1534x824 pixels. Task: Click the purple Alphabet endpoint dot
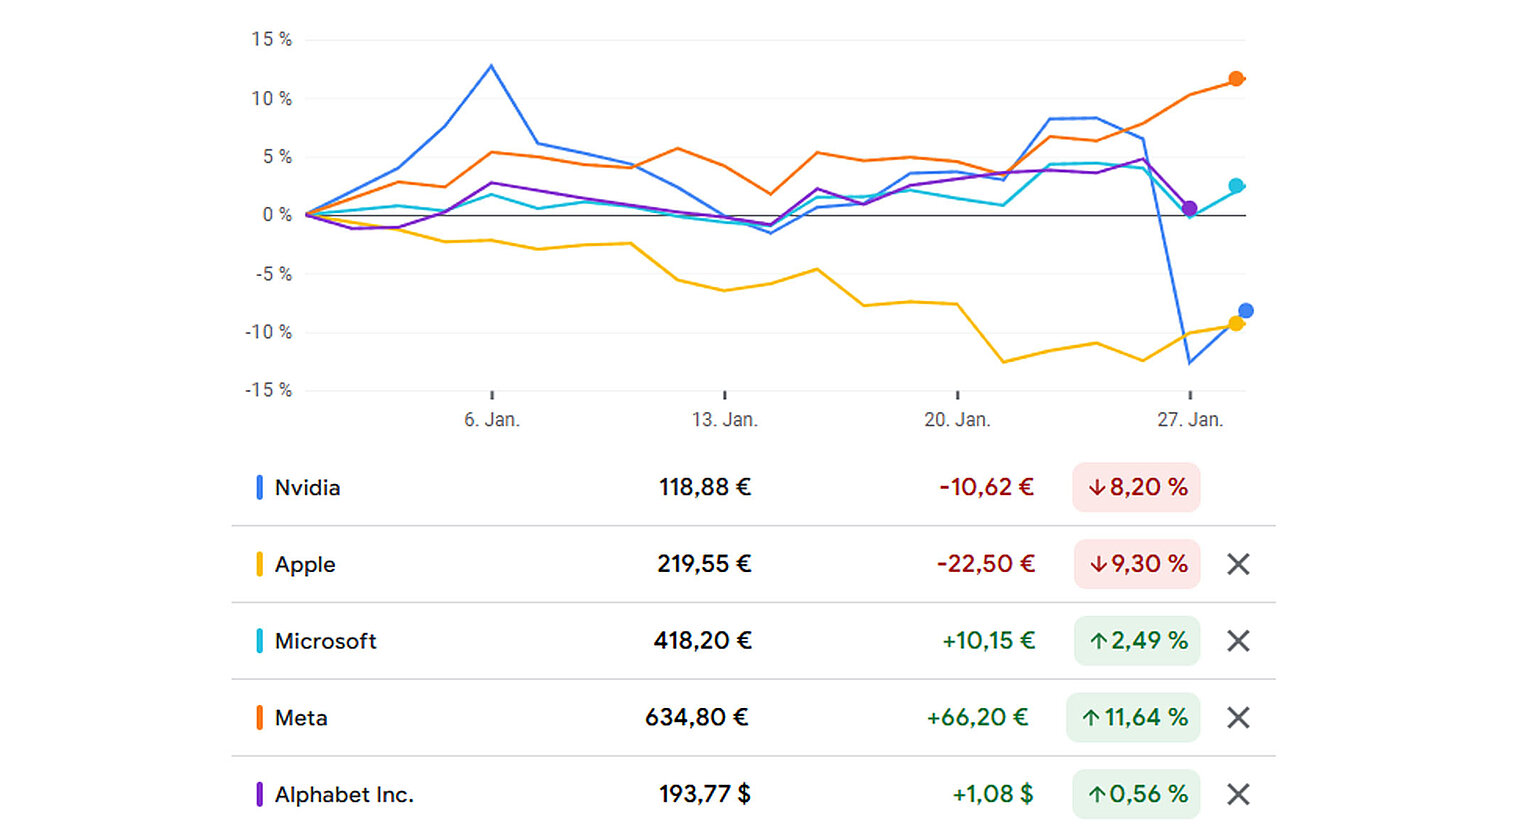[x=1189, y=208]
